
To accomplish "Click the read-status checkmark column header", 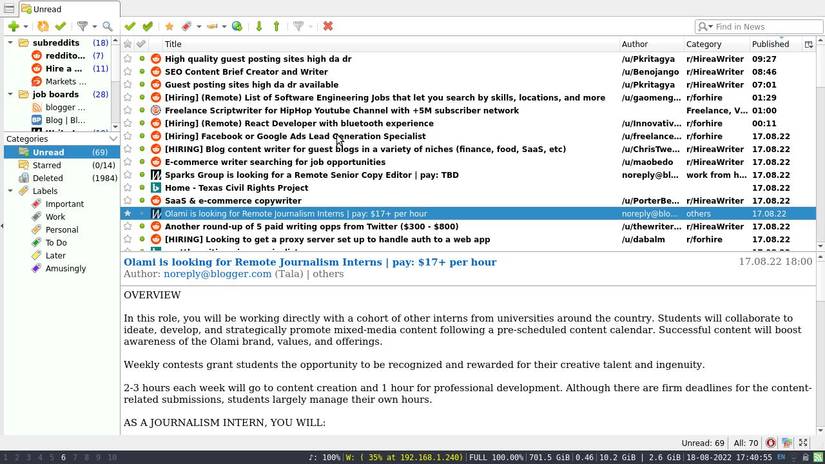I will click(x=141, y=44).
